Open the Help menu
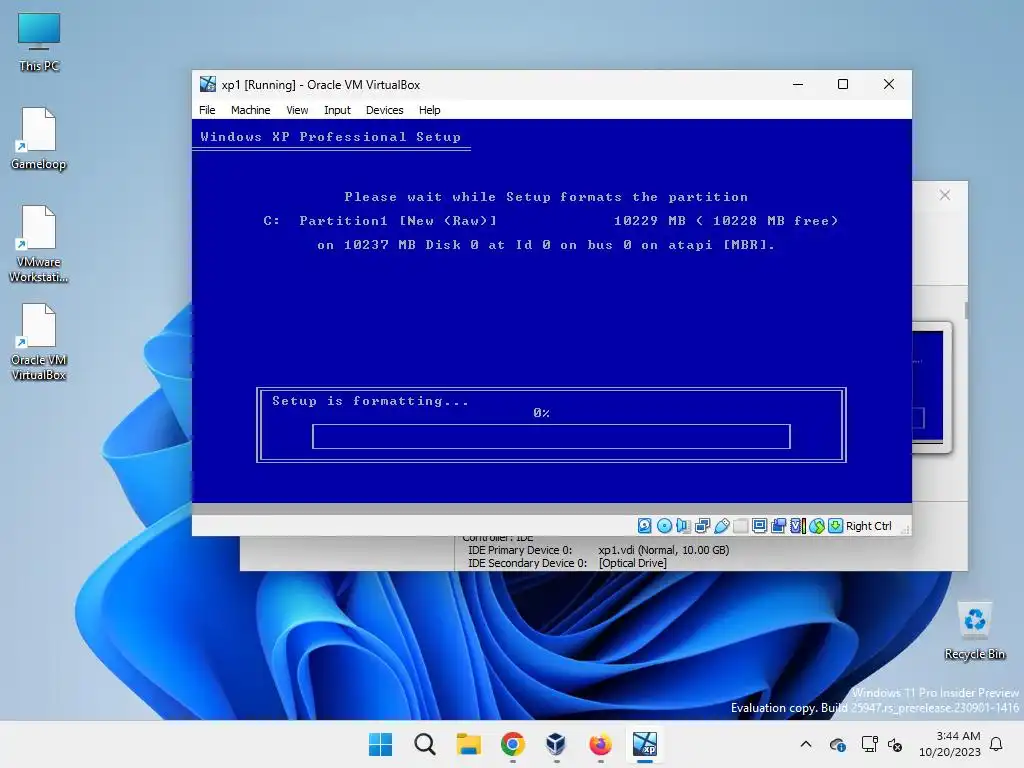The height and width of the screenshot is (768, 1024). (x=429, y=110)
